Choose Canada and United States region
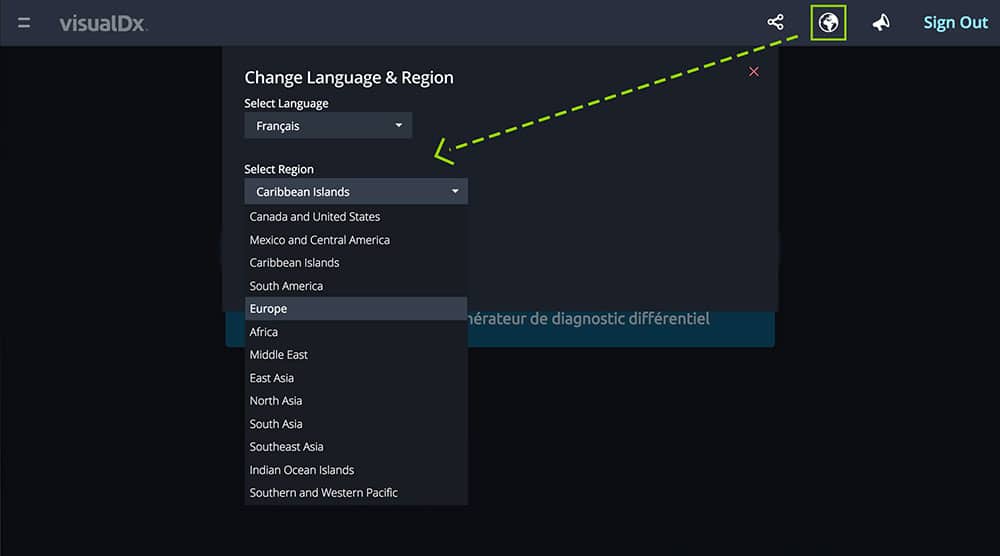Image resolution: width=1000 pixels, height=556 pixels. click(315, 216)
